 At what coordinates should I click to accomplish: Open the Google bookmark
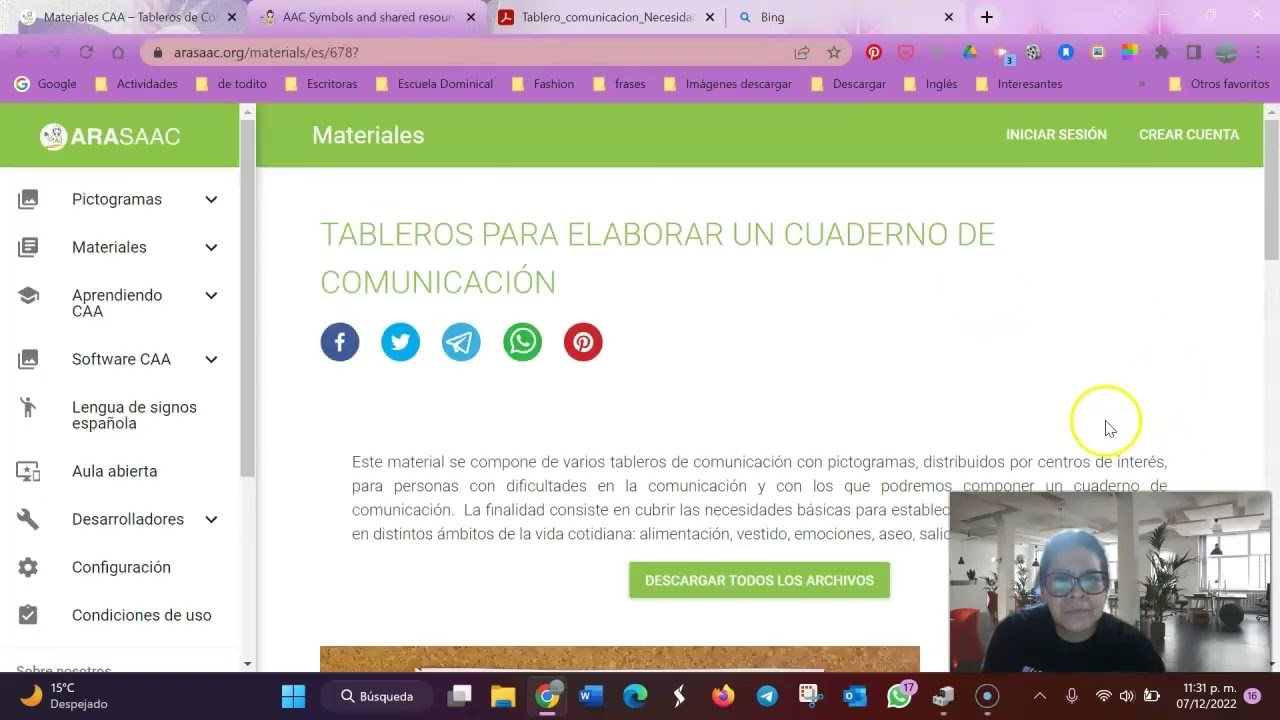point(45,84)
